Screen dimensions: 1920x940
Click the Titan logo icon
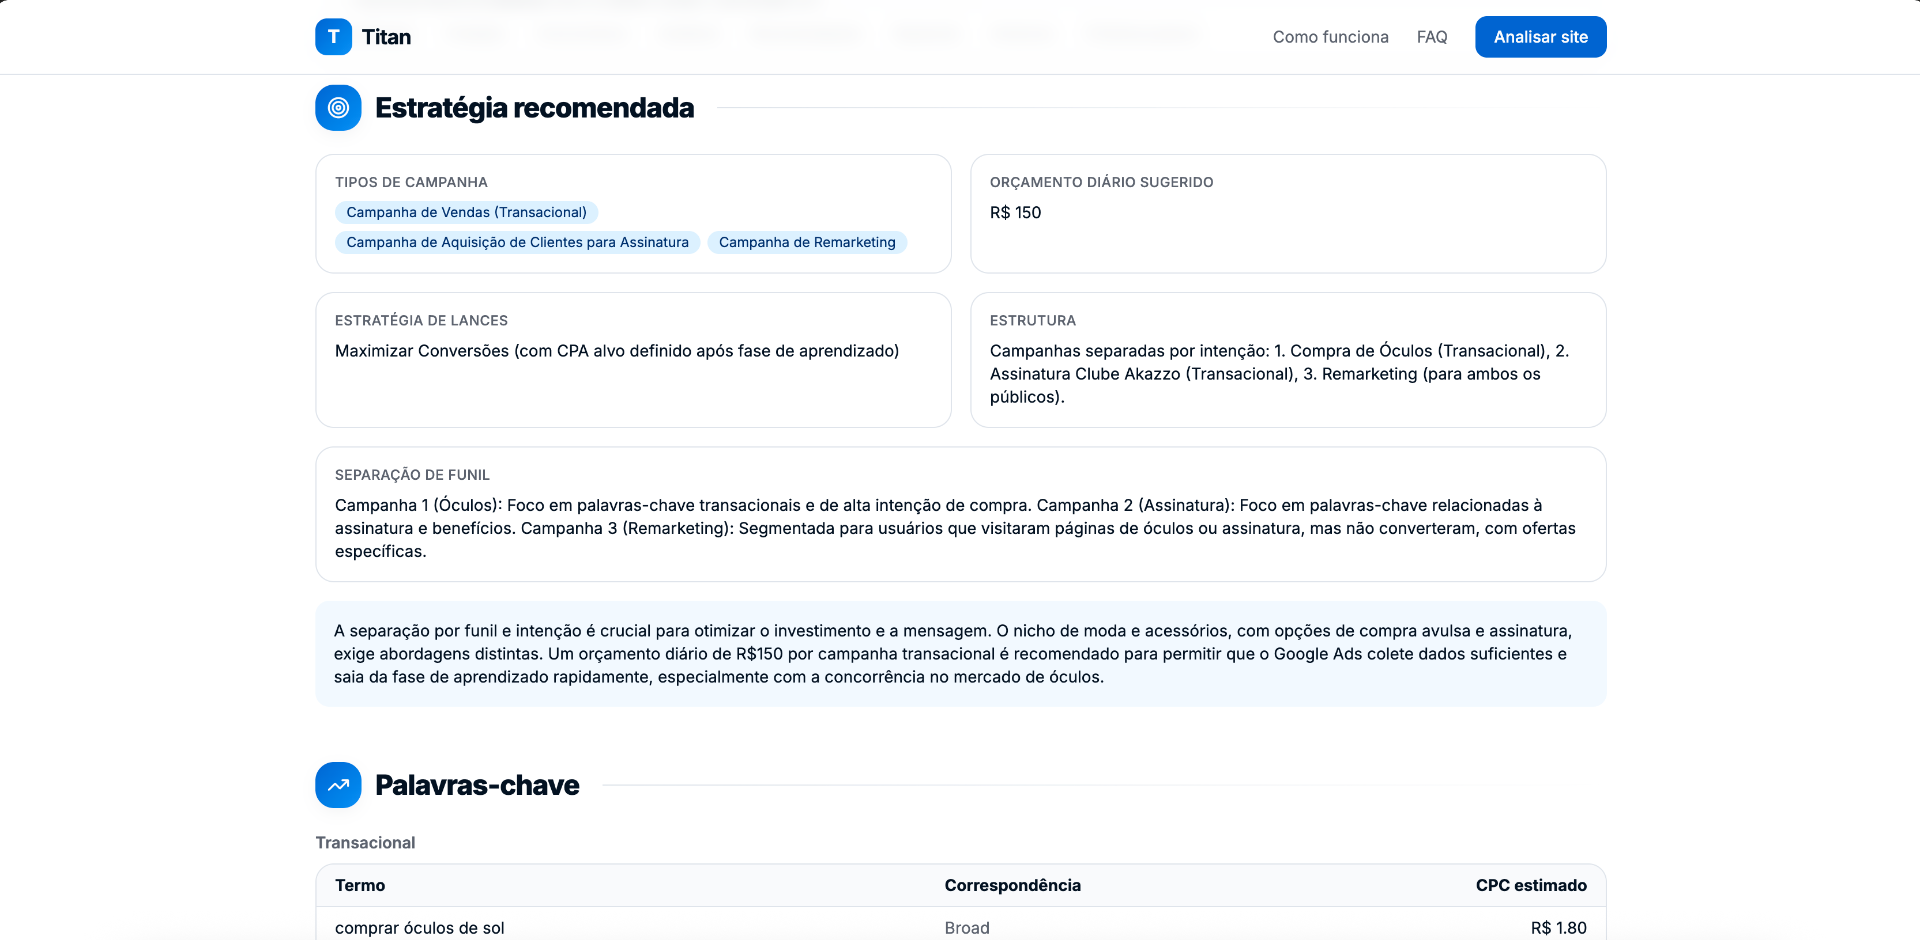333,37
